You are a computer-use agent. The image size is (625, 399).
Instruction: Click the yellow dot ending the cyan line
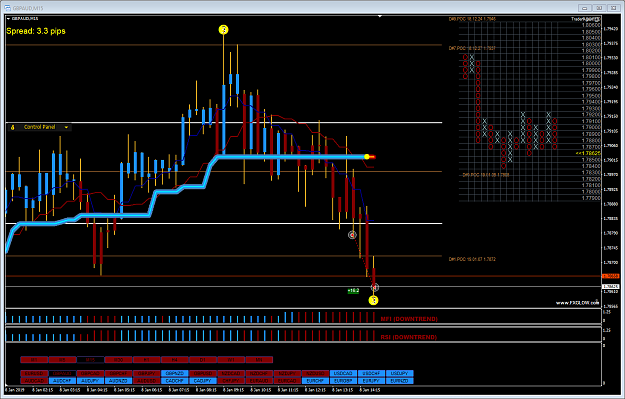coord(367,157)
